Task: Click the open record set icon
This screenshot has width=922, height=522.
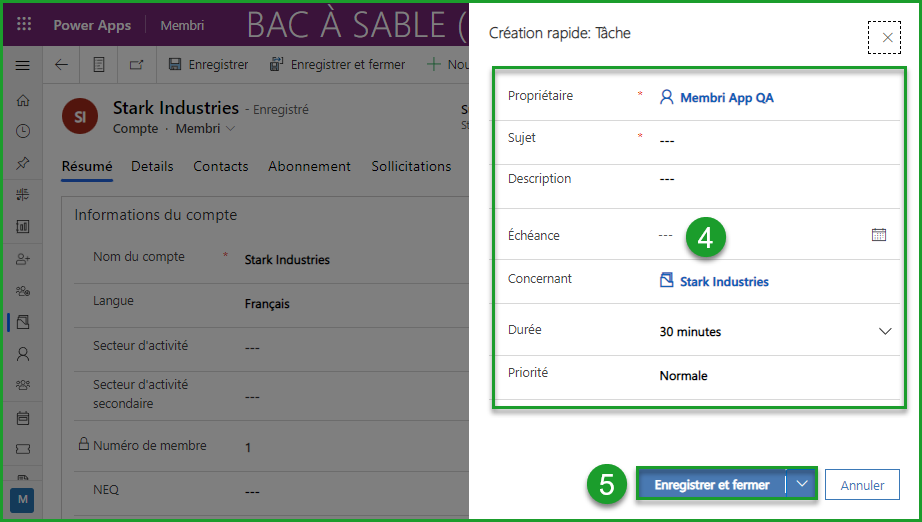Action: (99, 65)
